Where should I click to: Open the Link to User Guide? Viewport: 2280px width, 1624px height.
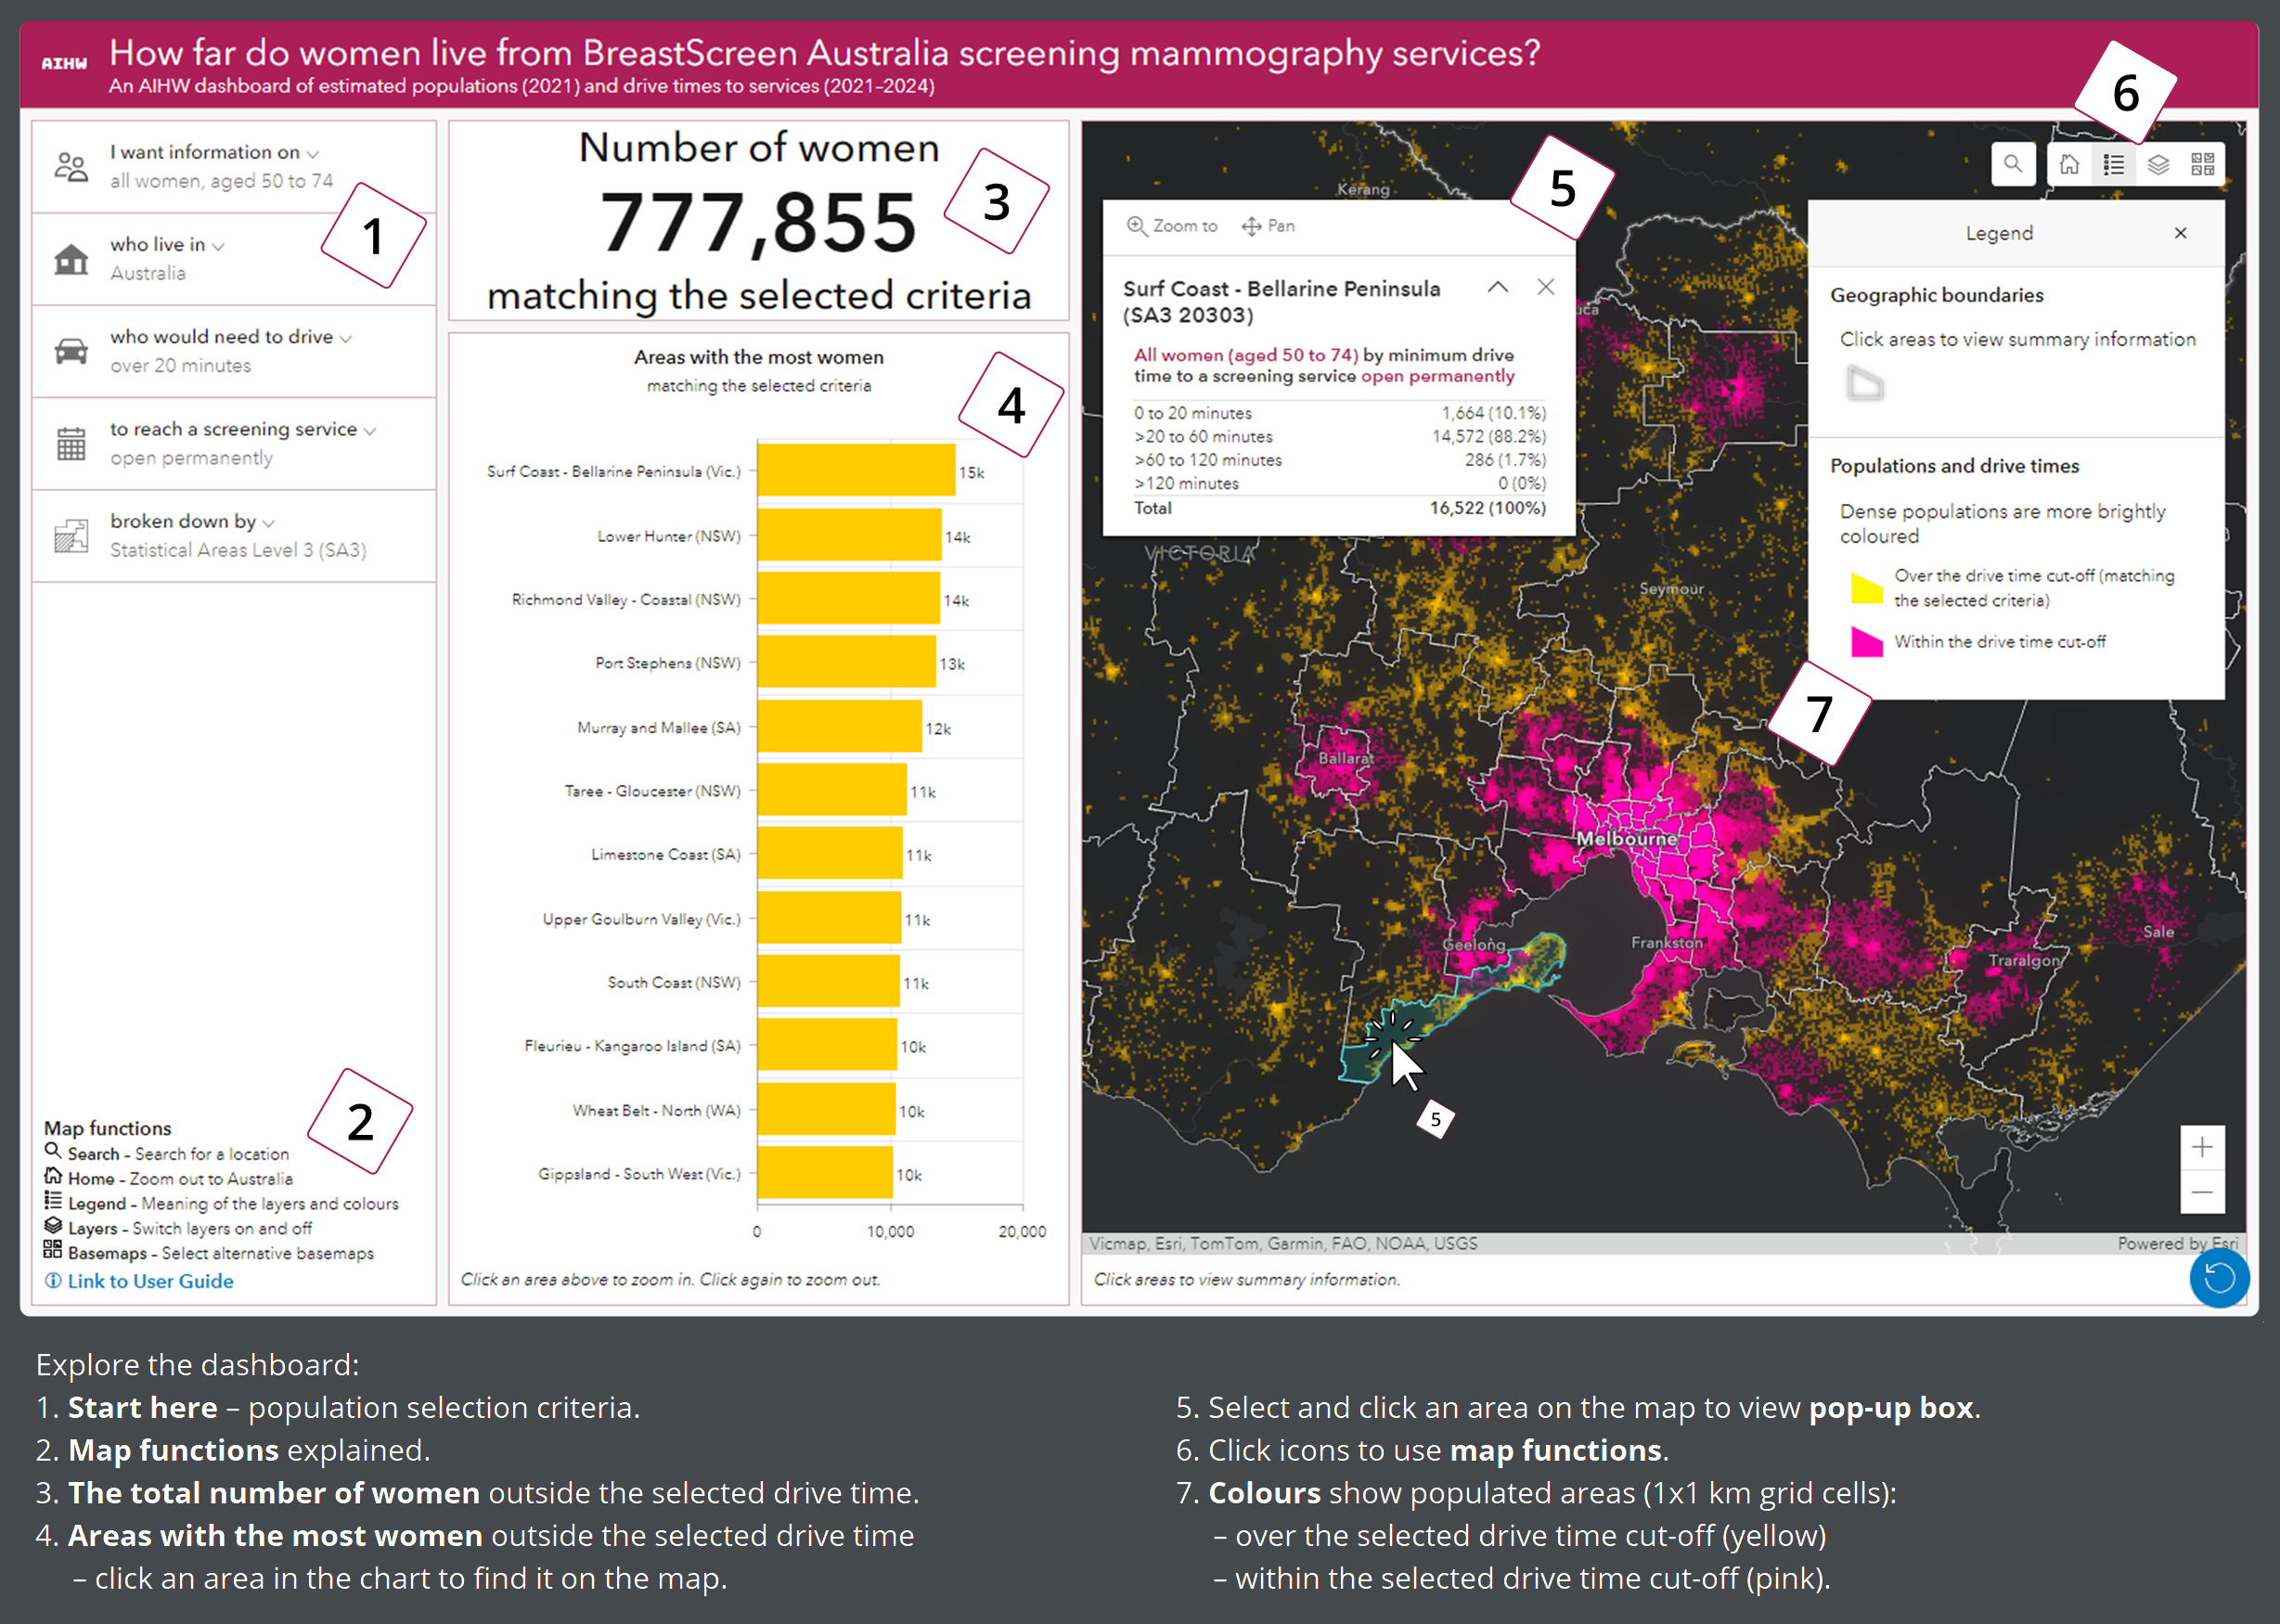[x=150, y=1281]
